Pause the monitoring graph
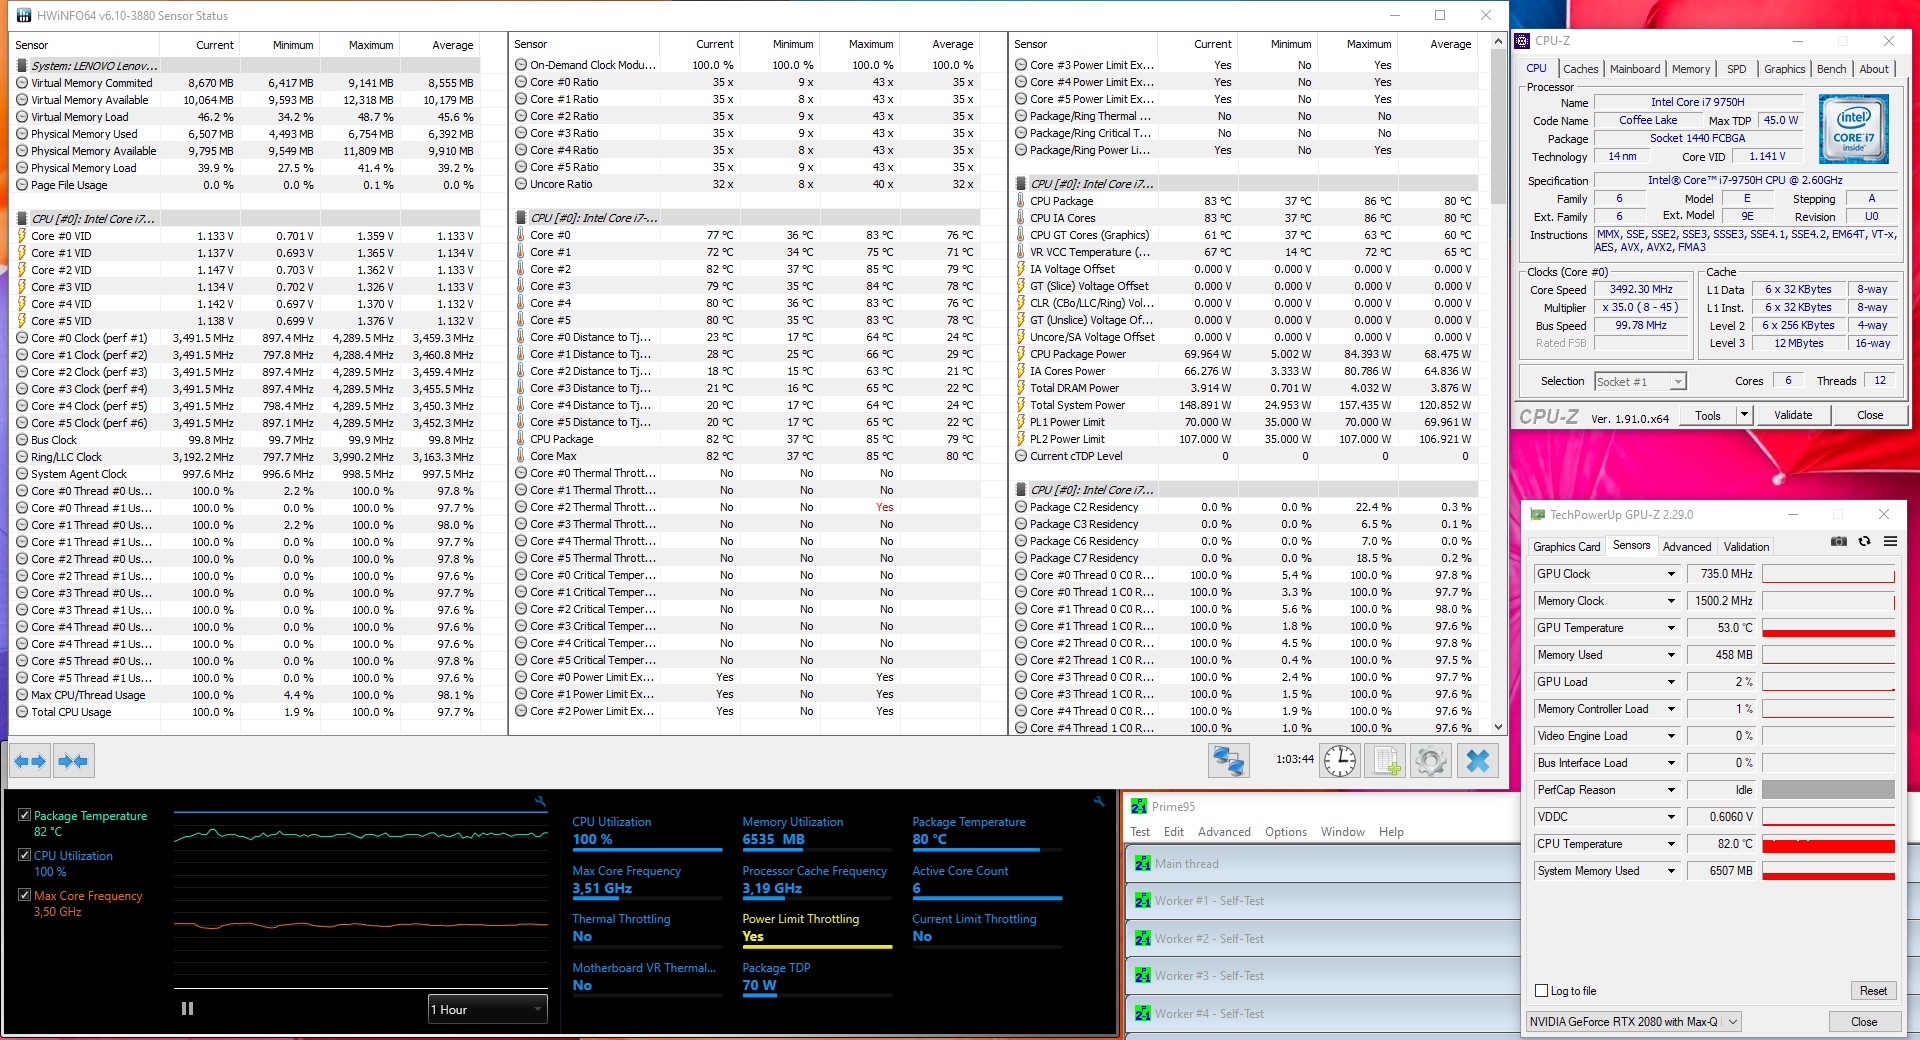The height and width of the screenshot is (1040, 1920). (x=187, y=1008)
